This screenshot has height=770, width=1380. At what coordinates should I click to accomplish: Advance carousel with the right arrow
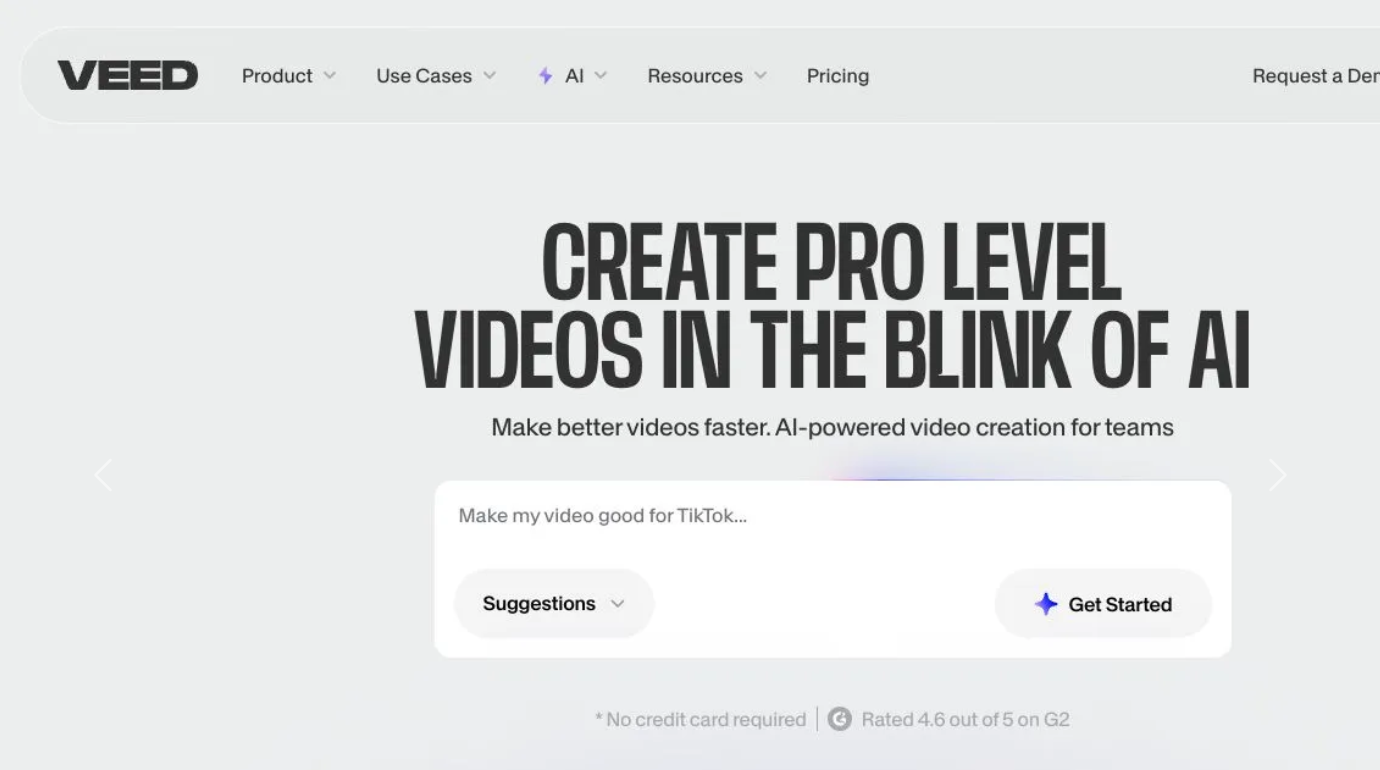(x=1277, y=475)
